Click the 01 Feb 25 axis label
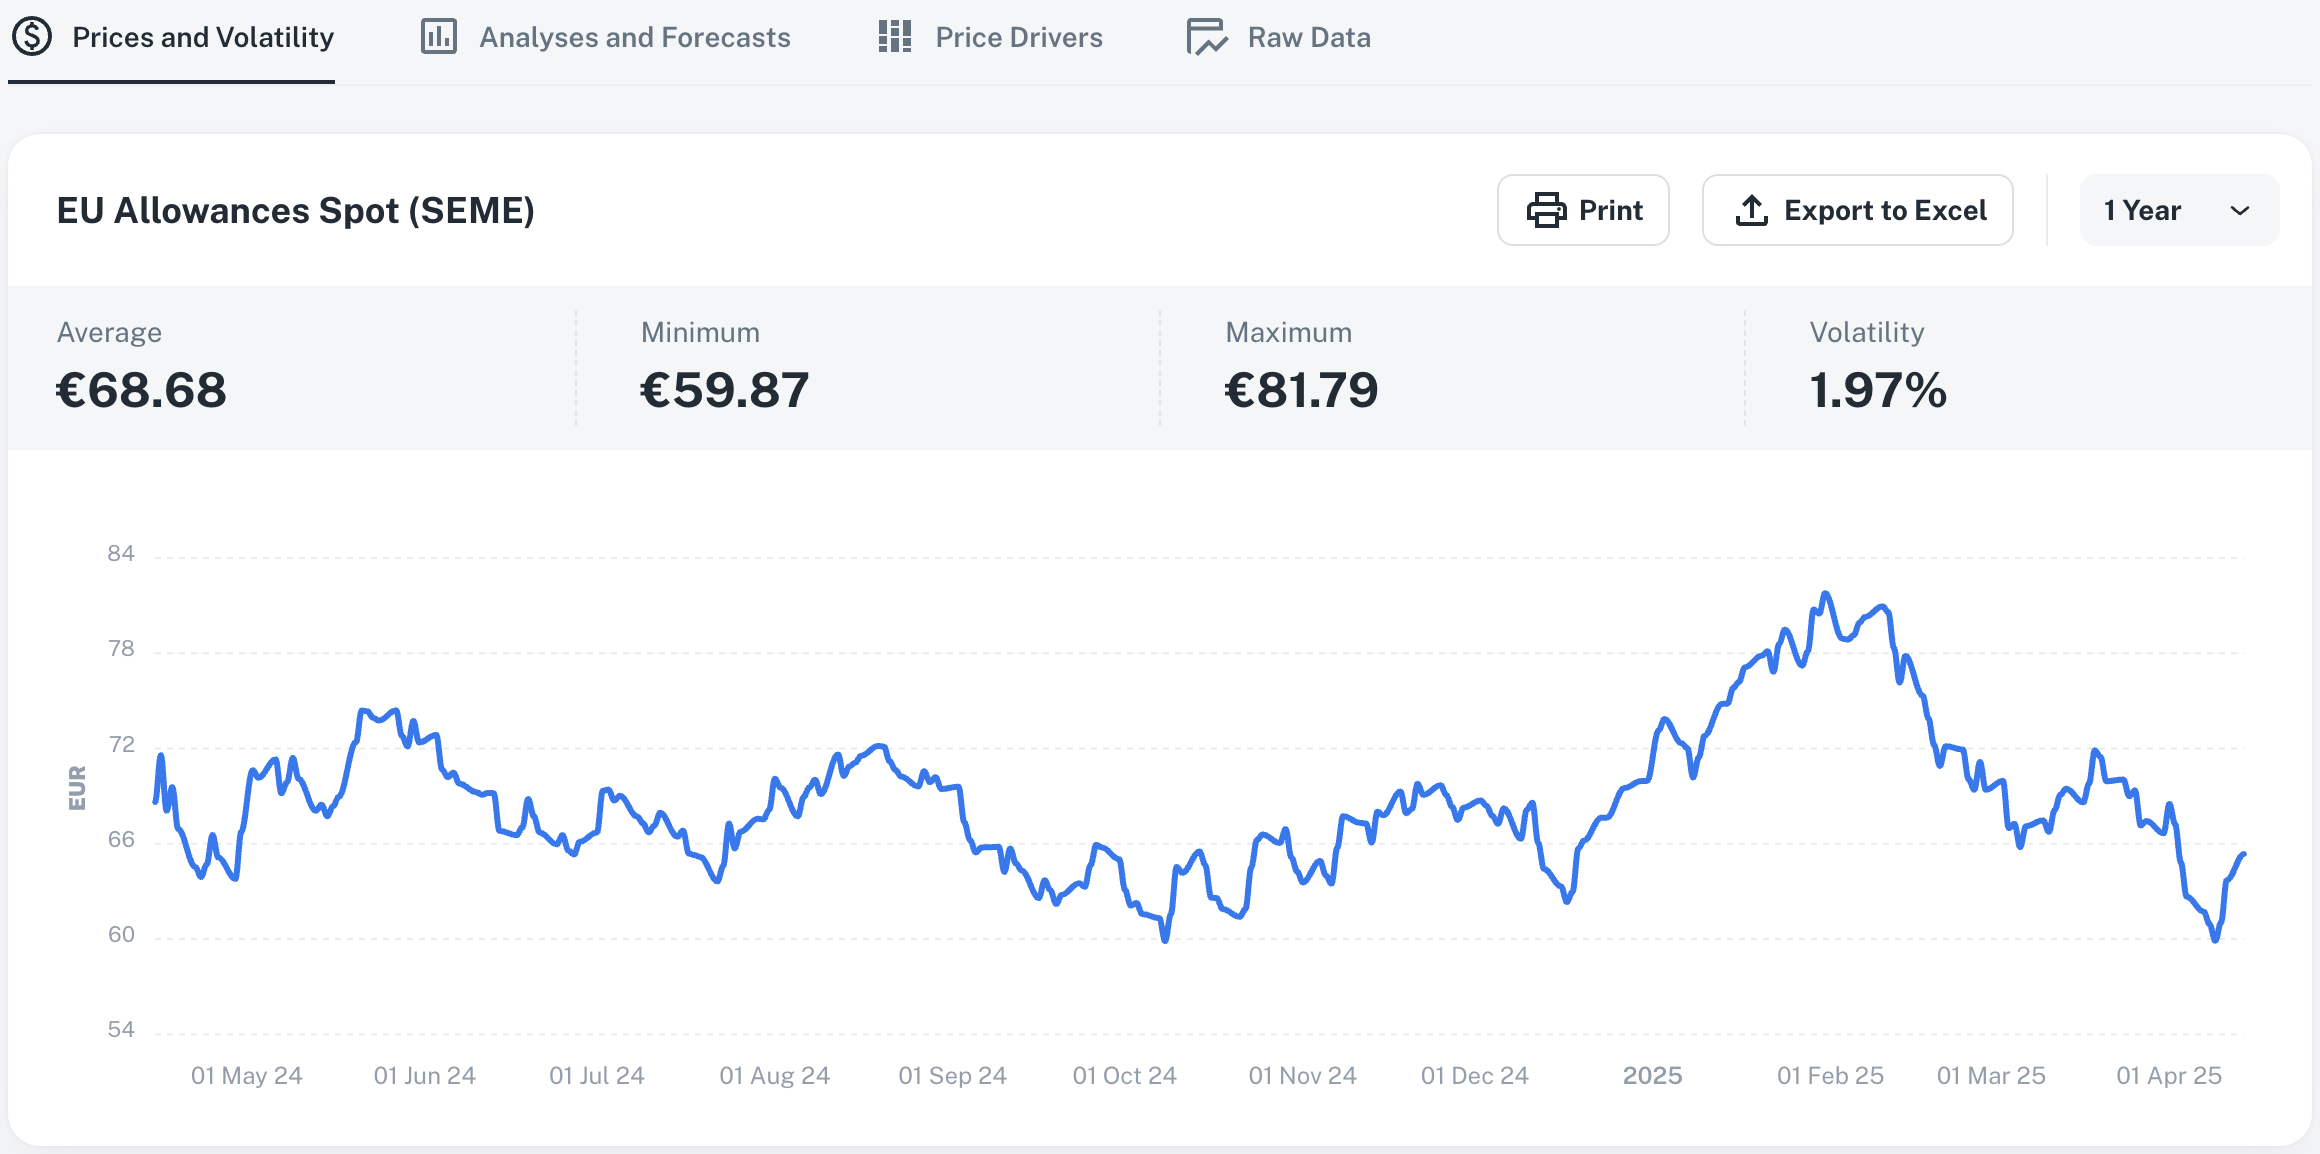Image resolution: width=2320 pixels, height=1154 pixels. click(x=1831, y=1076)
